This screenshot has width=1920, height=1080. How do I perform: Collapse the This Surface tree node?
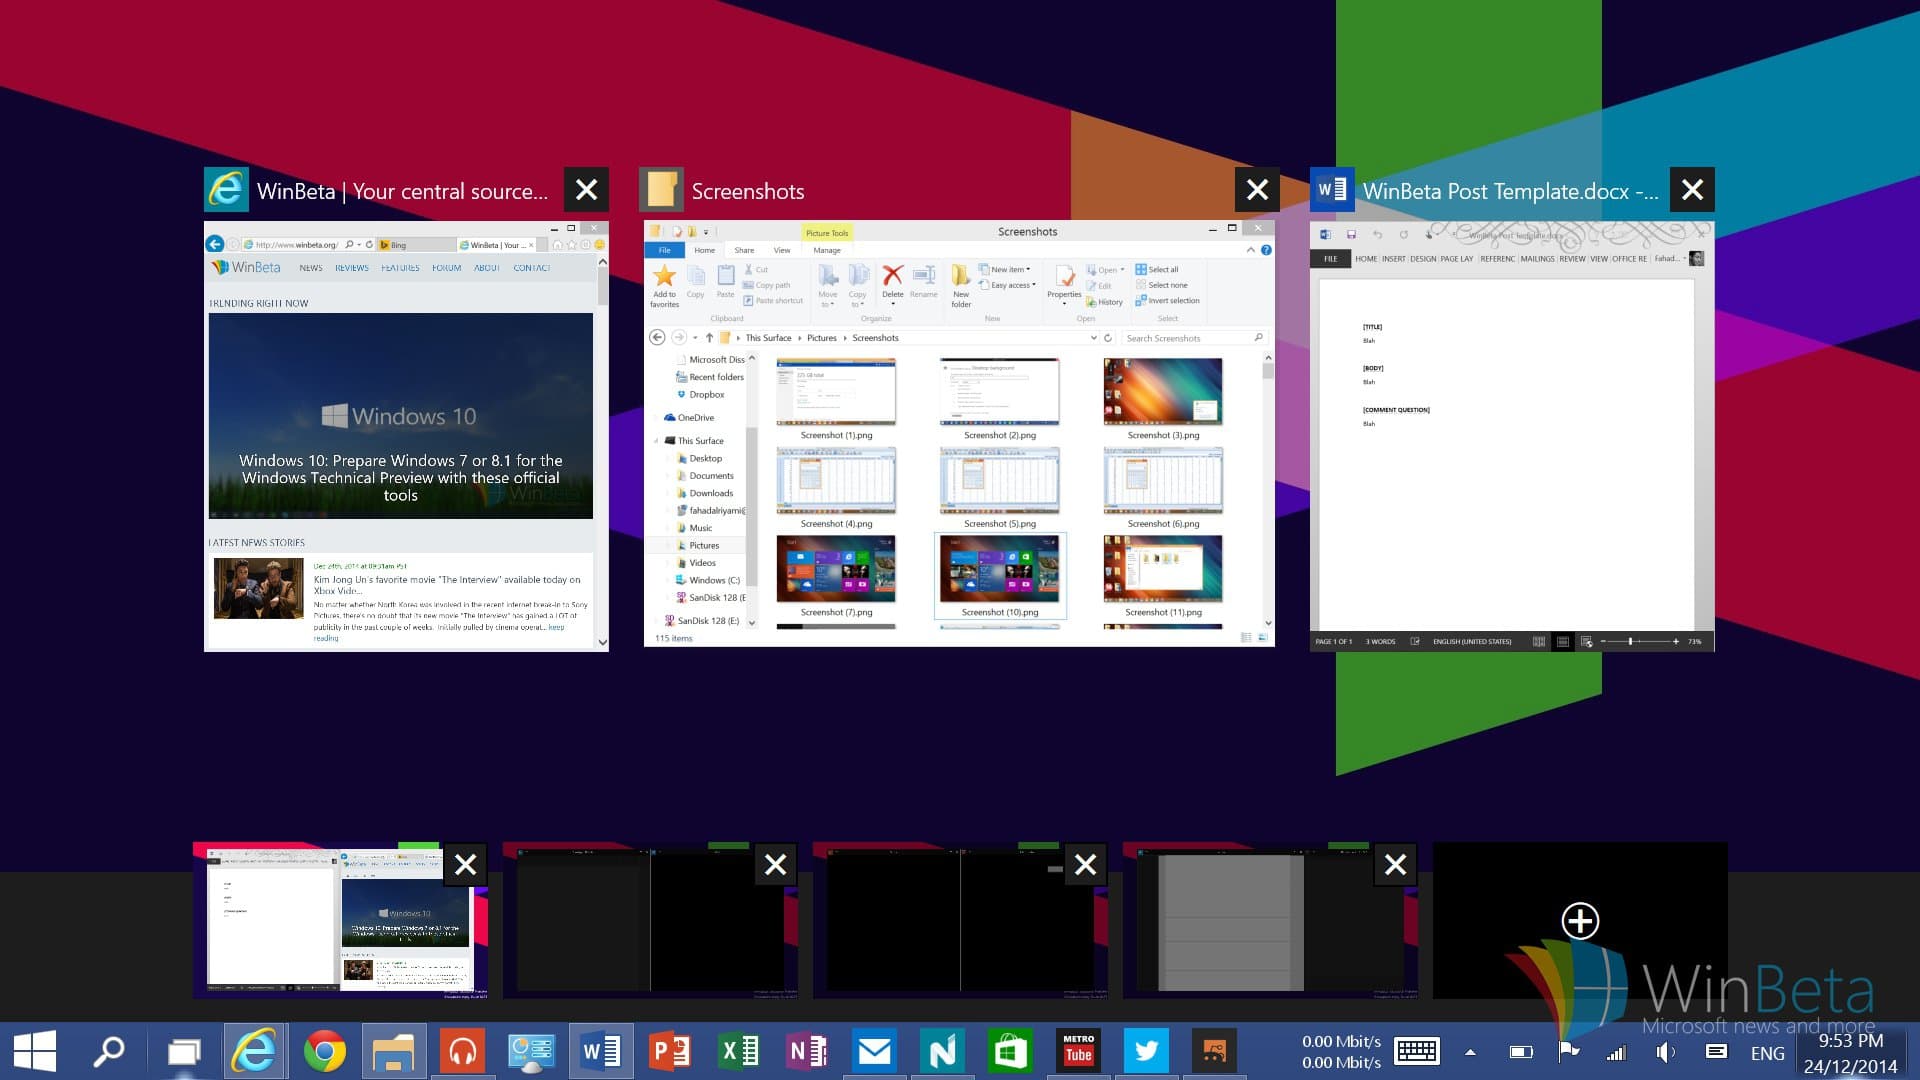pyautogui.click(x=656, y=441)
